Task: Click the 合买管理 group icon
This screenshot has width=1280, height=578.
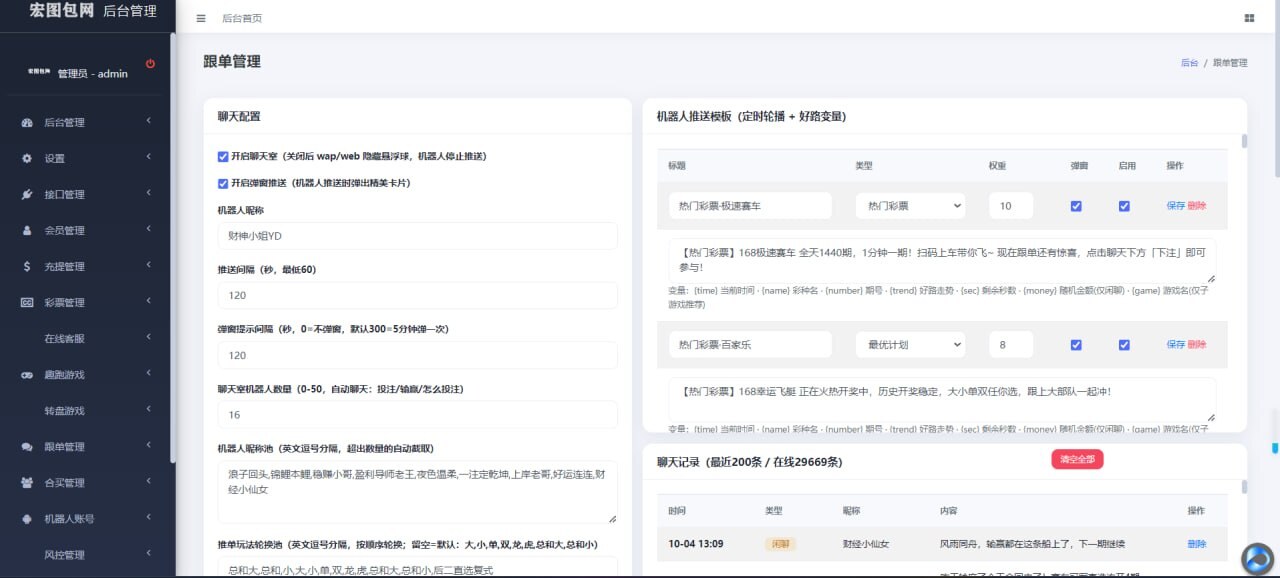Action: [x=27, y=482]
